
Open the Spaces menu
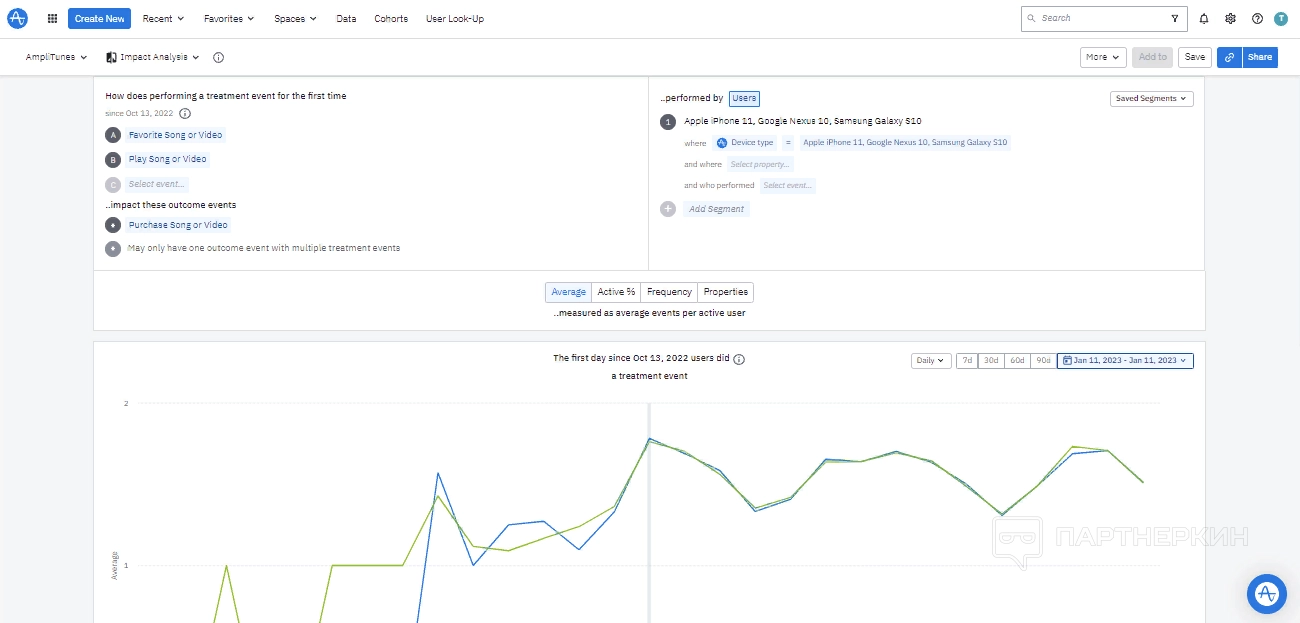(x=295, y=18)
